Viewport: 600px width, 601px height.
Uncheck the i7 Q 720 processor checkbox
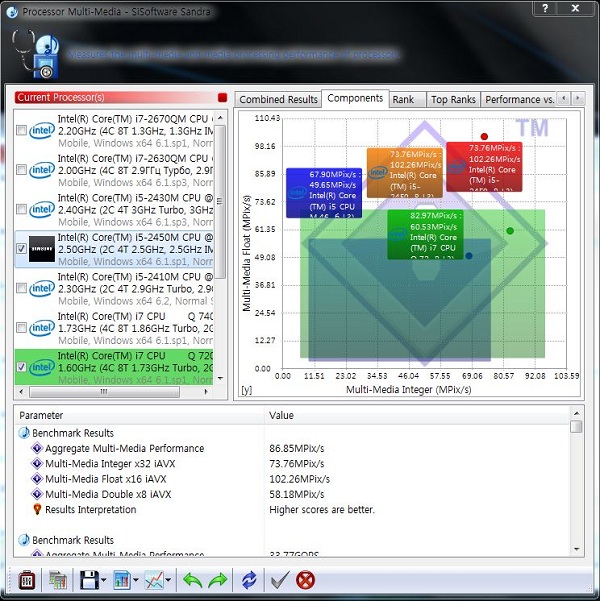coord(21,367)
